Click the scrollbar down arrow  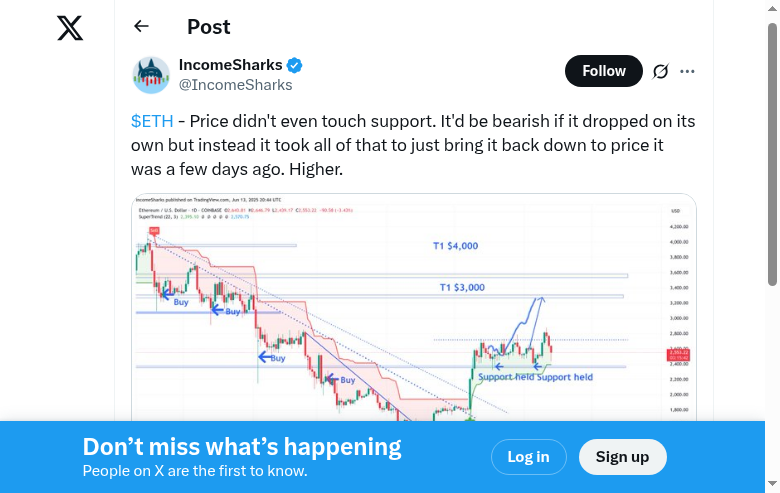point(772,485)
